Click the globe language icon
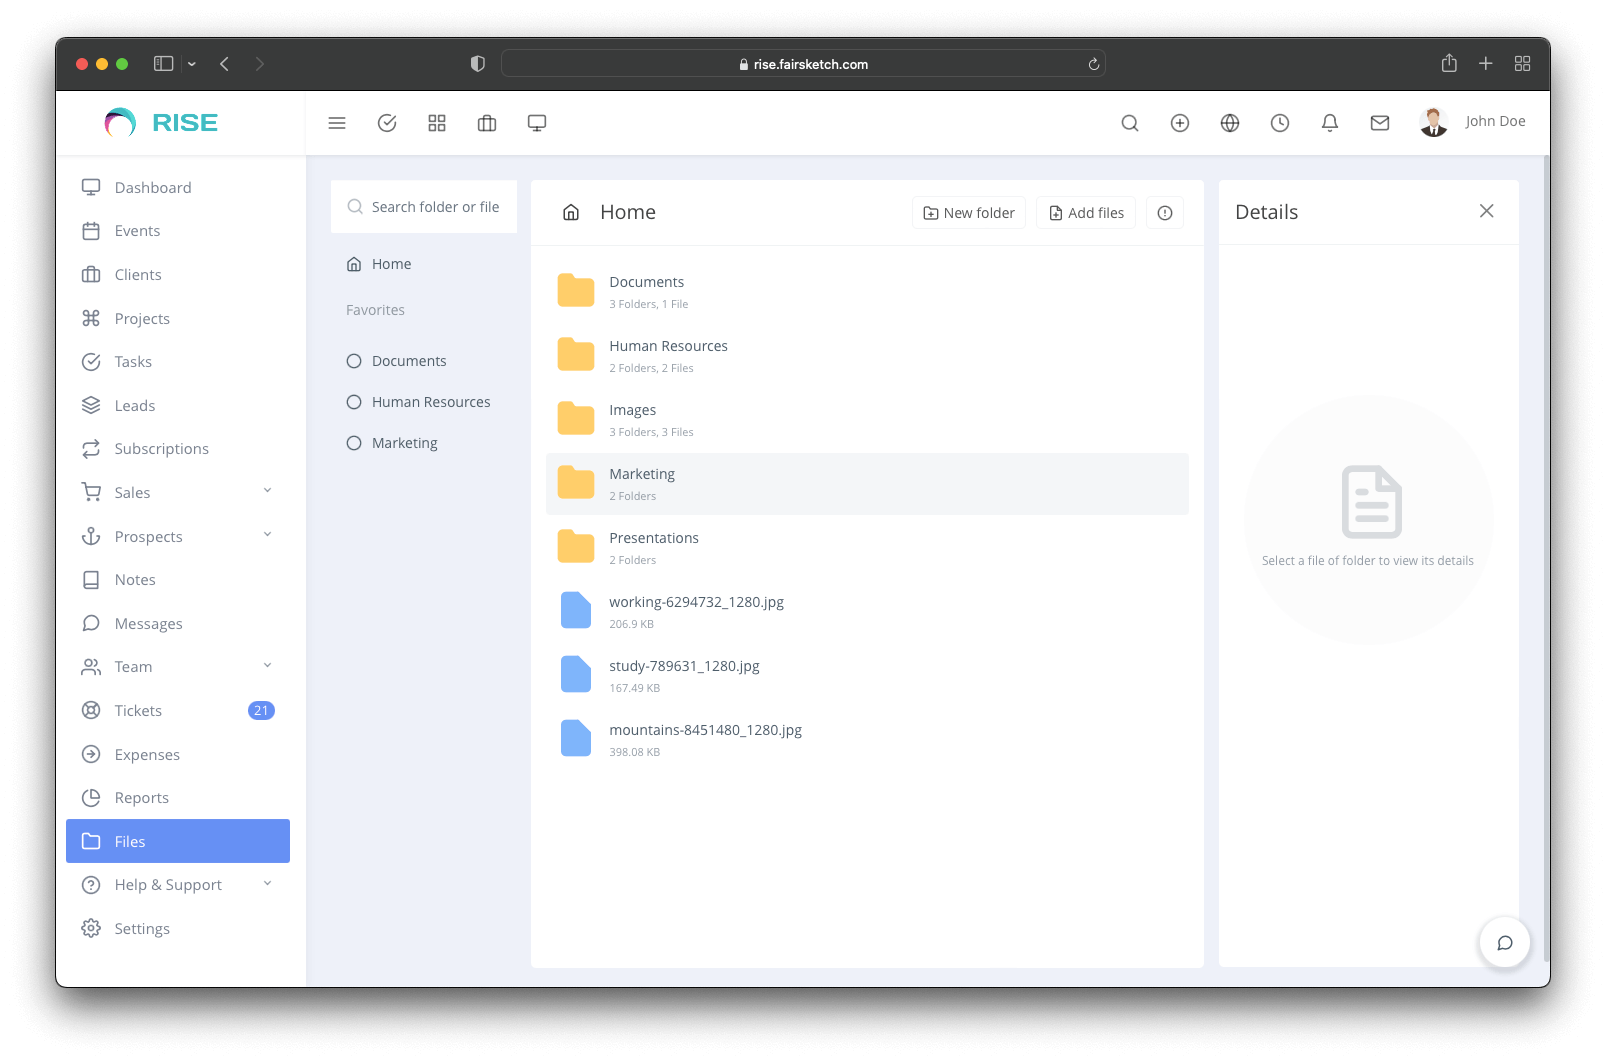 pyautogui.click(x=1230, y=123)
